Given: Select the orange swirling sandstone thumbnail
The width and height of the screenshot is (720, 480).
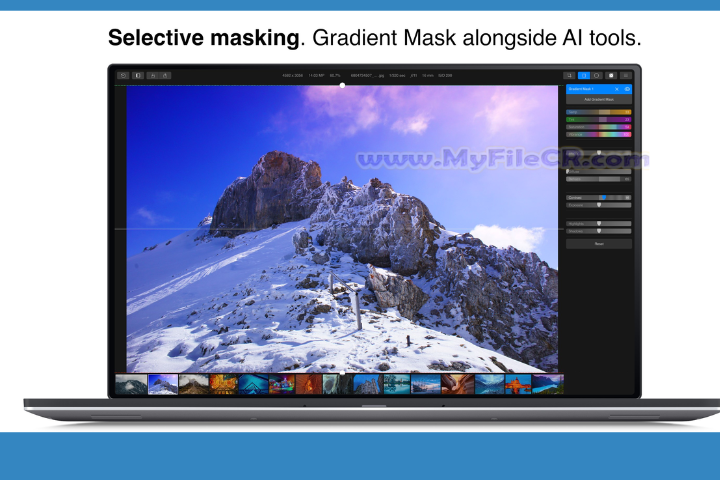Looking at the screenshot, I should (457, 384).
